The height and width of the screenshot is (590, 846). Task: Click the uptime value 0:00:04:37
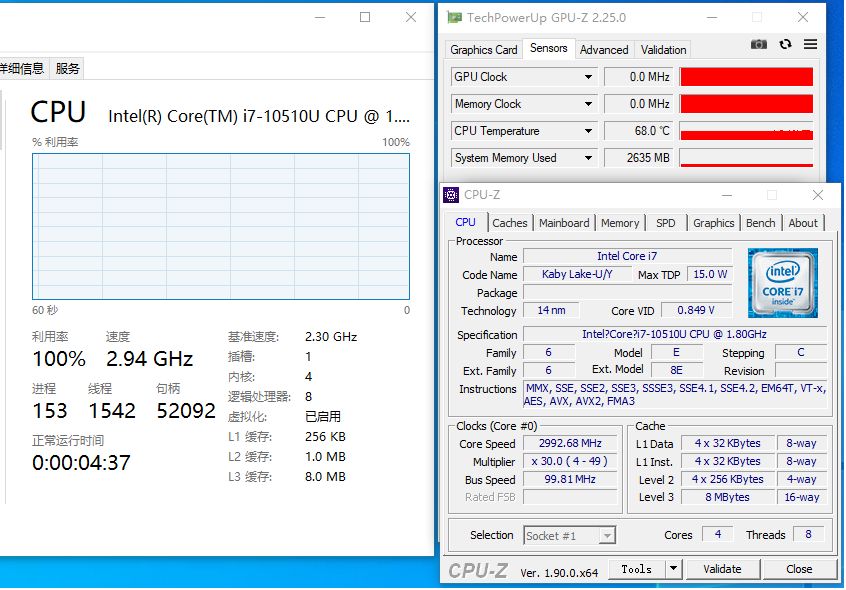click(81, 463)
